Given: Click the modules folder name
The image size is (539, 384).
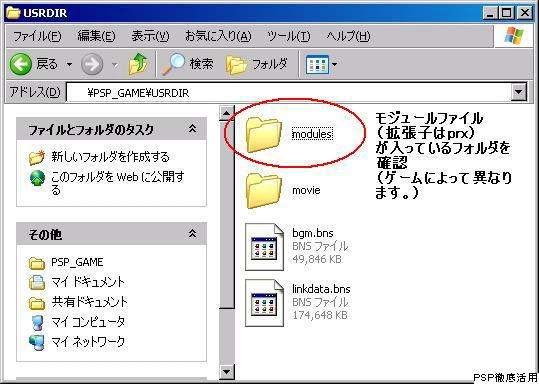Looking at the screenshot, I should pos(312,134).
